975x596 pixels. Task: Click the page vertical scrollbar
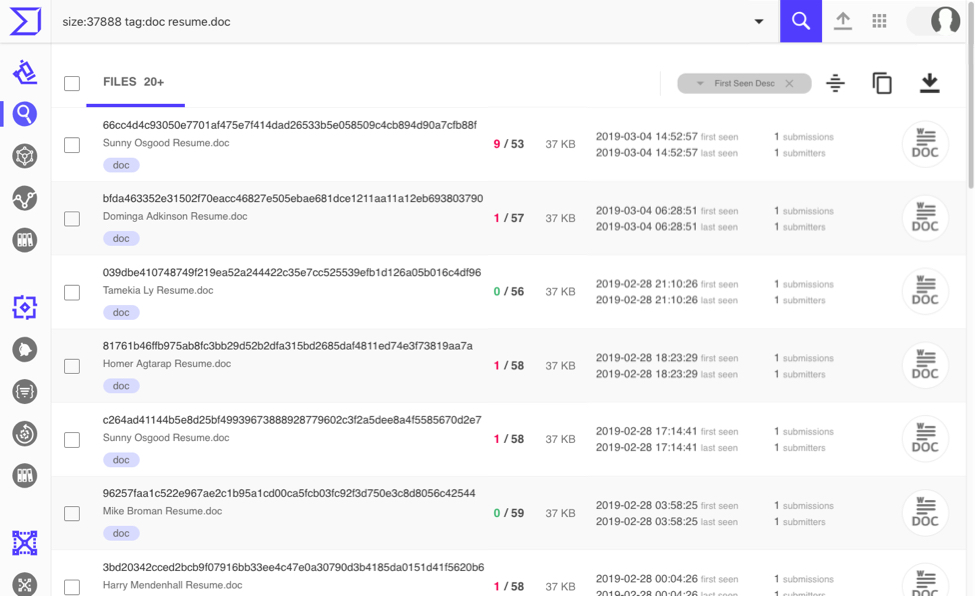pyautogui.click(x=971, y=93)
